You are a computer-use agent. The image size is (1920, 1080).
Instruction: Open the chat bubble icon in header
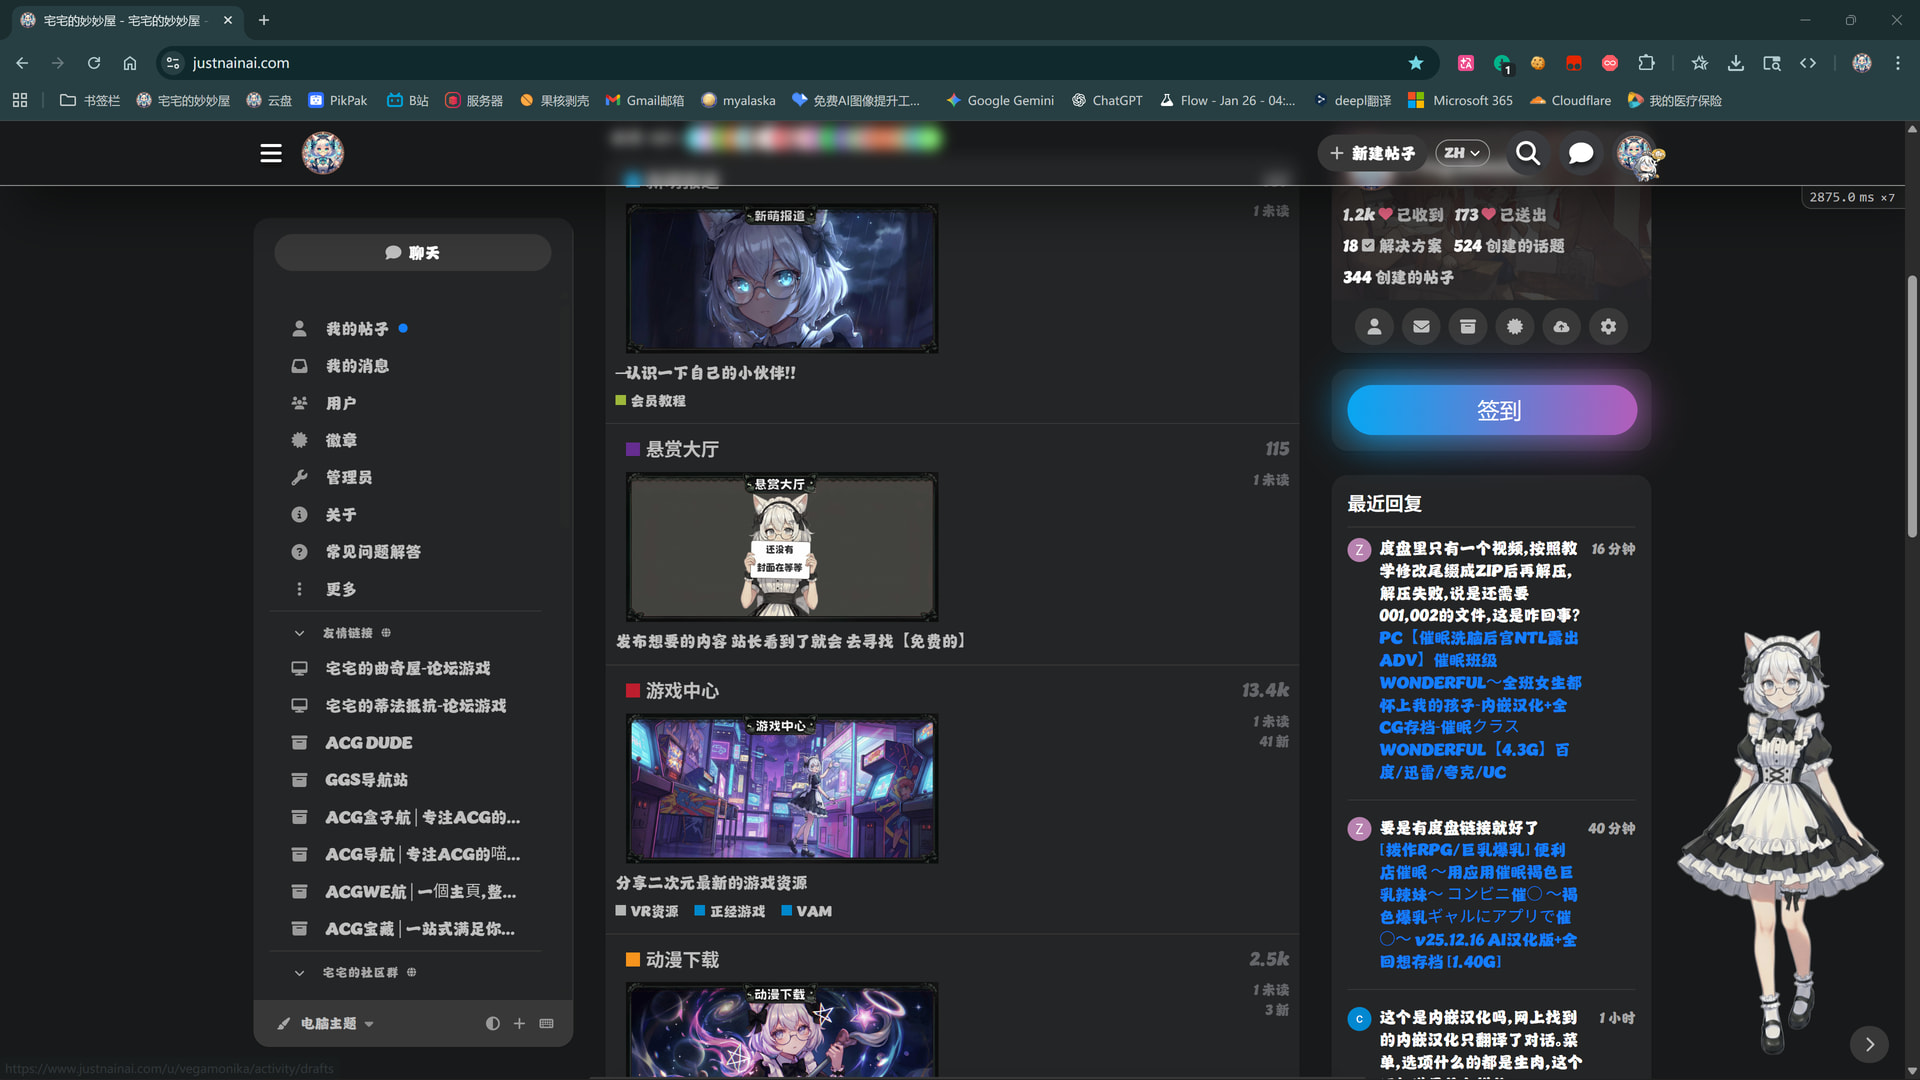pyautogui.click(x=1580, y=153)
